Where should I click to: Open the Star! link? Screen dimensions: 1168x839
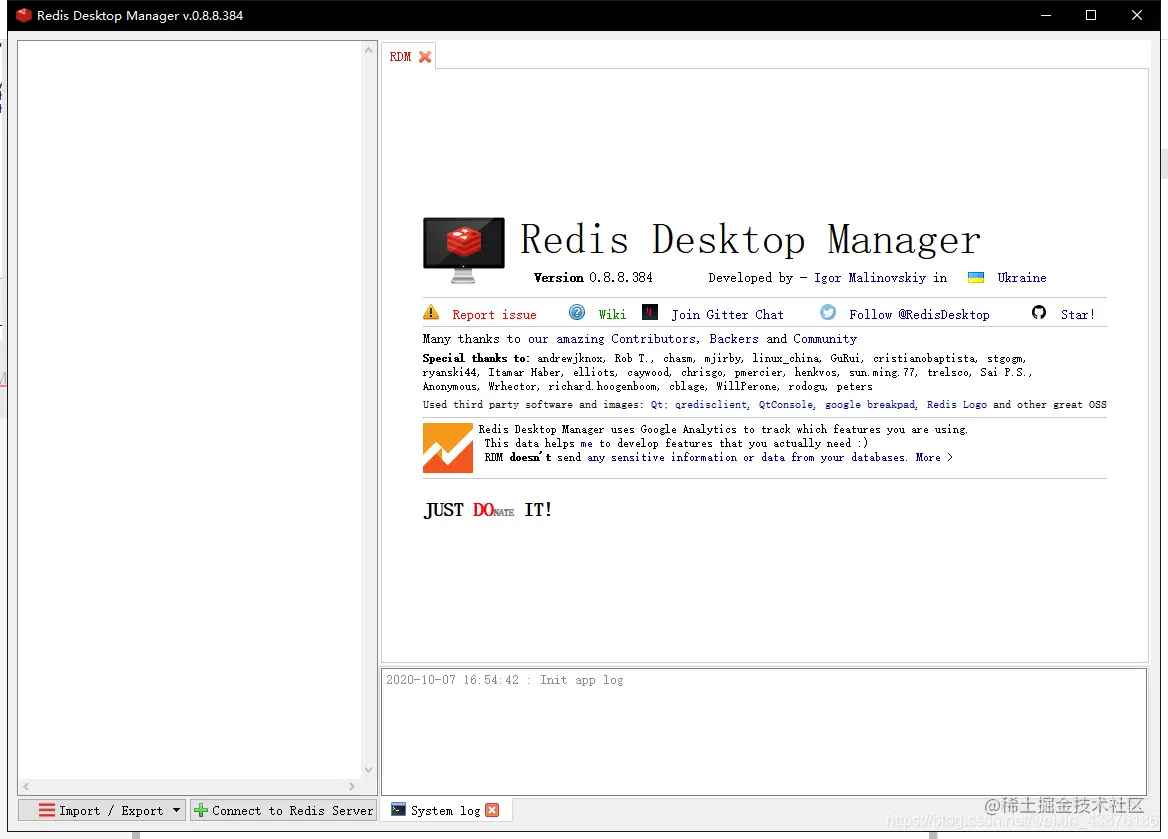(1077, 314)
